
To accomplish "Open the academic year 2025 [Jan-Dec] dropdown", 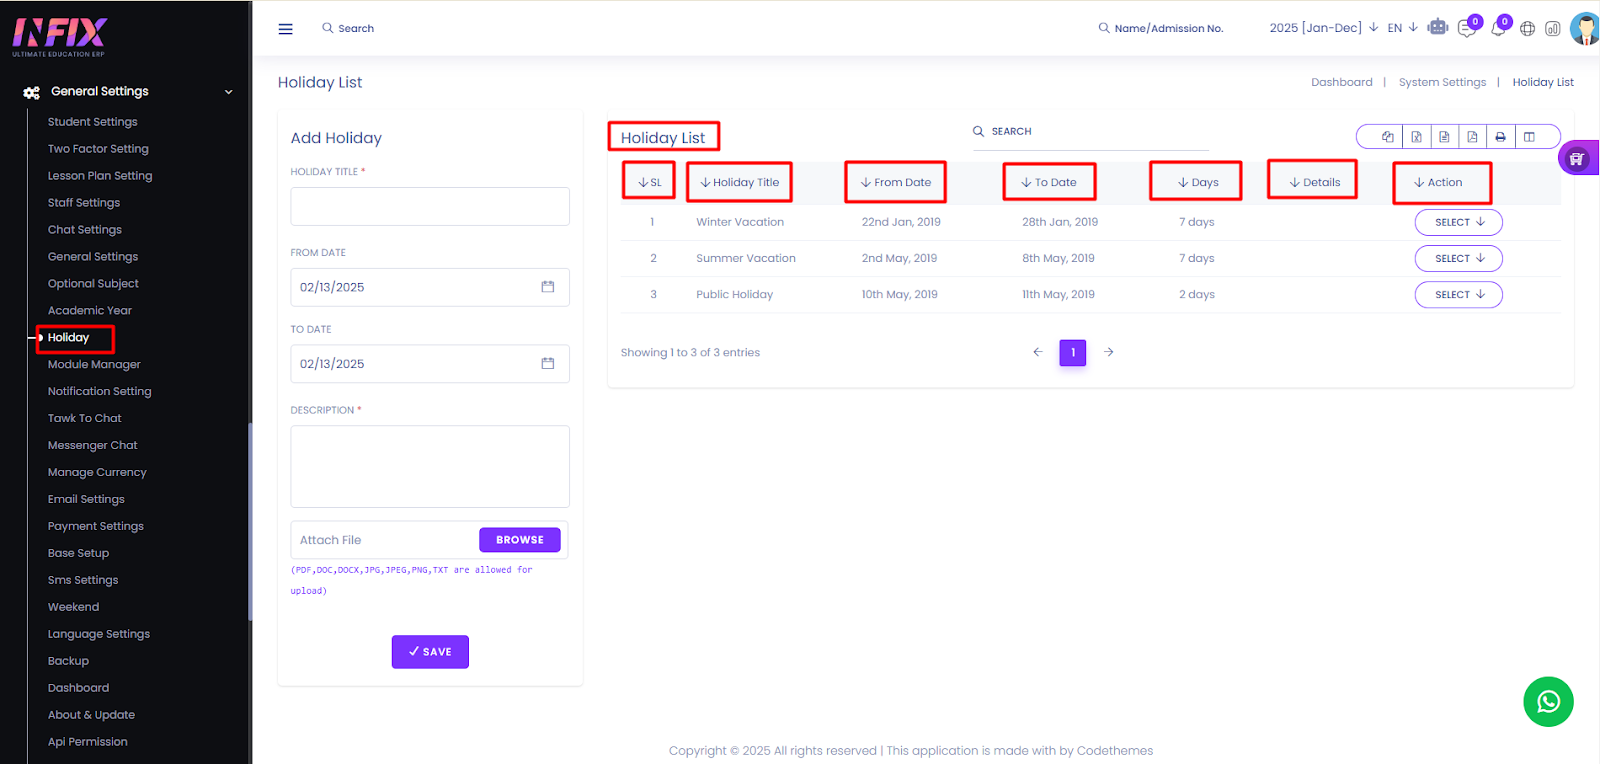I will (1323, 28).
